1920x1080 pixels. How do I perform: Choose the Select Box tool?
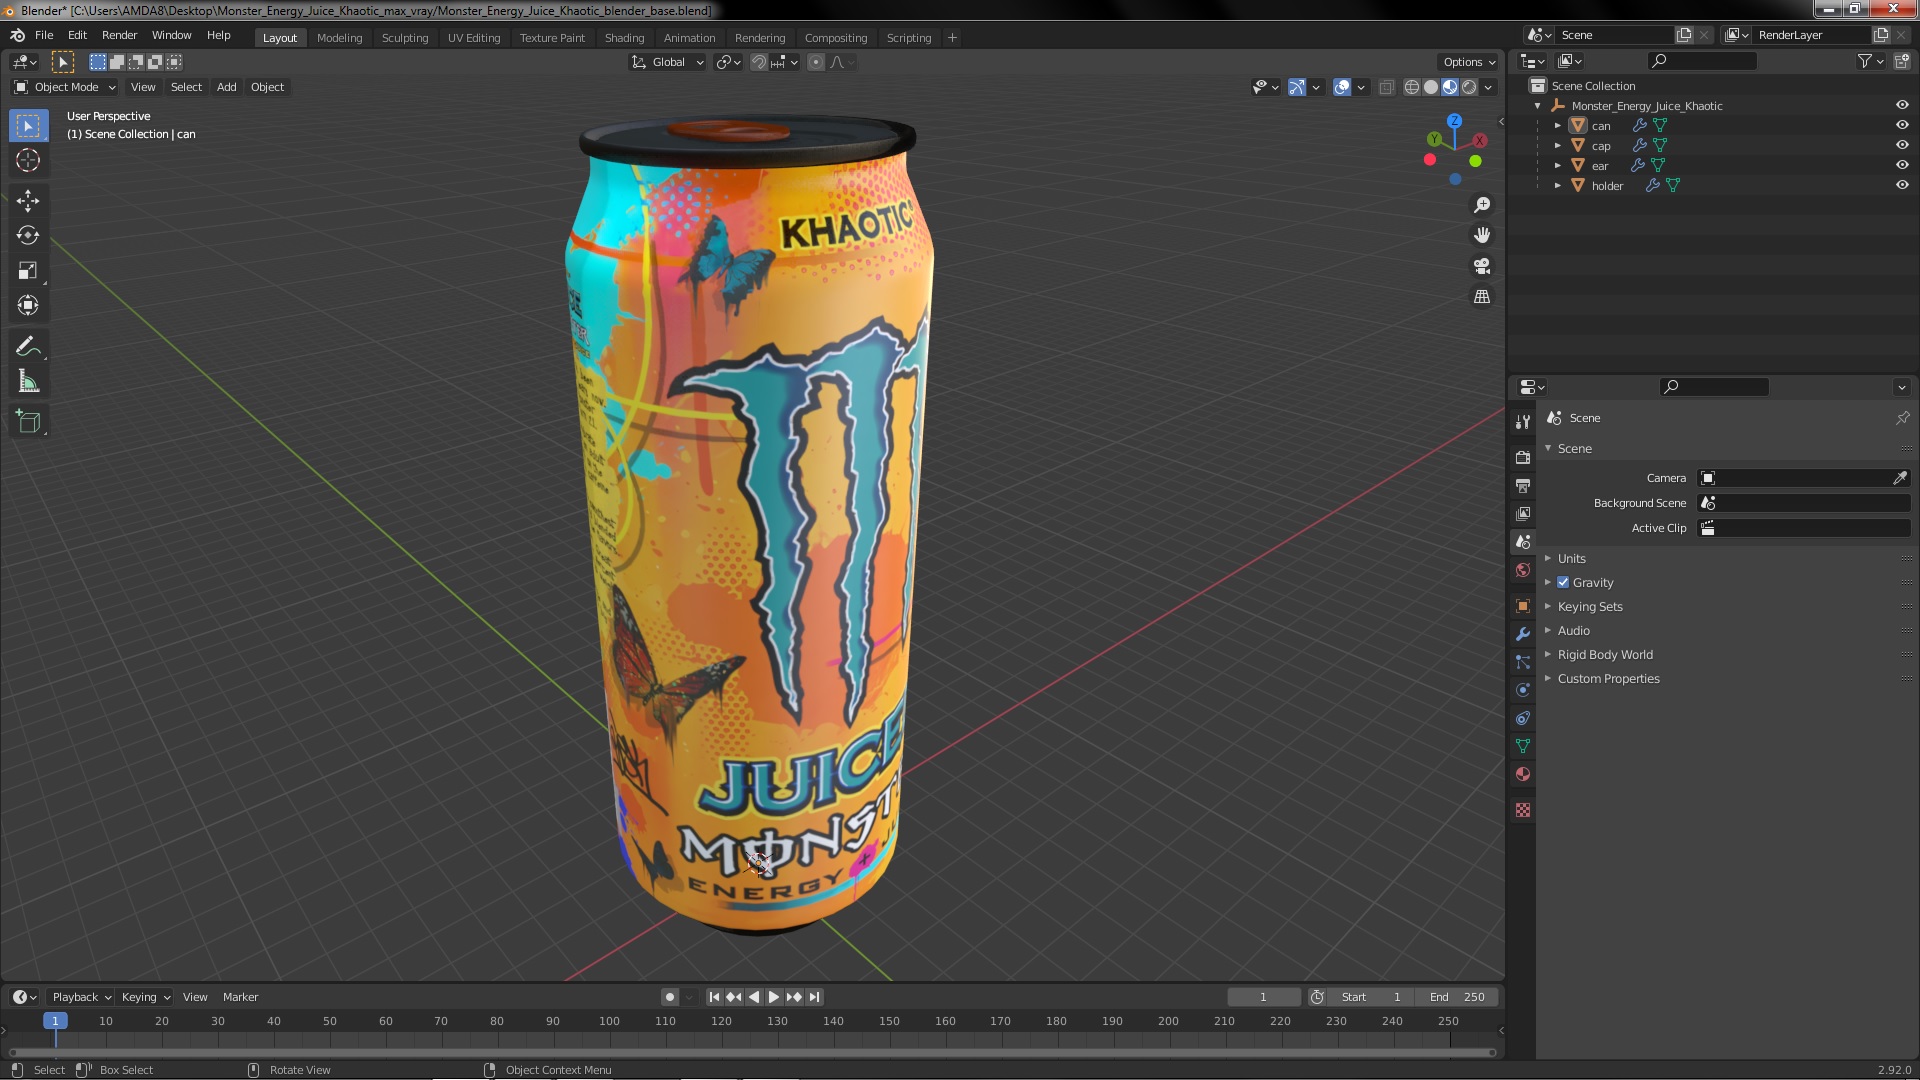point(28,126)
